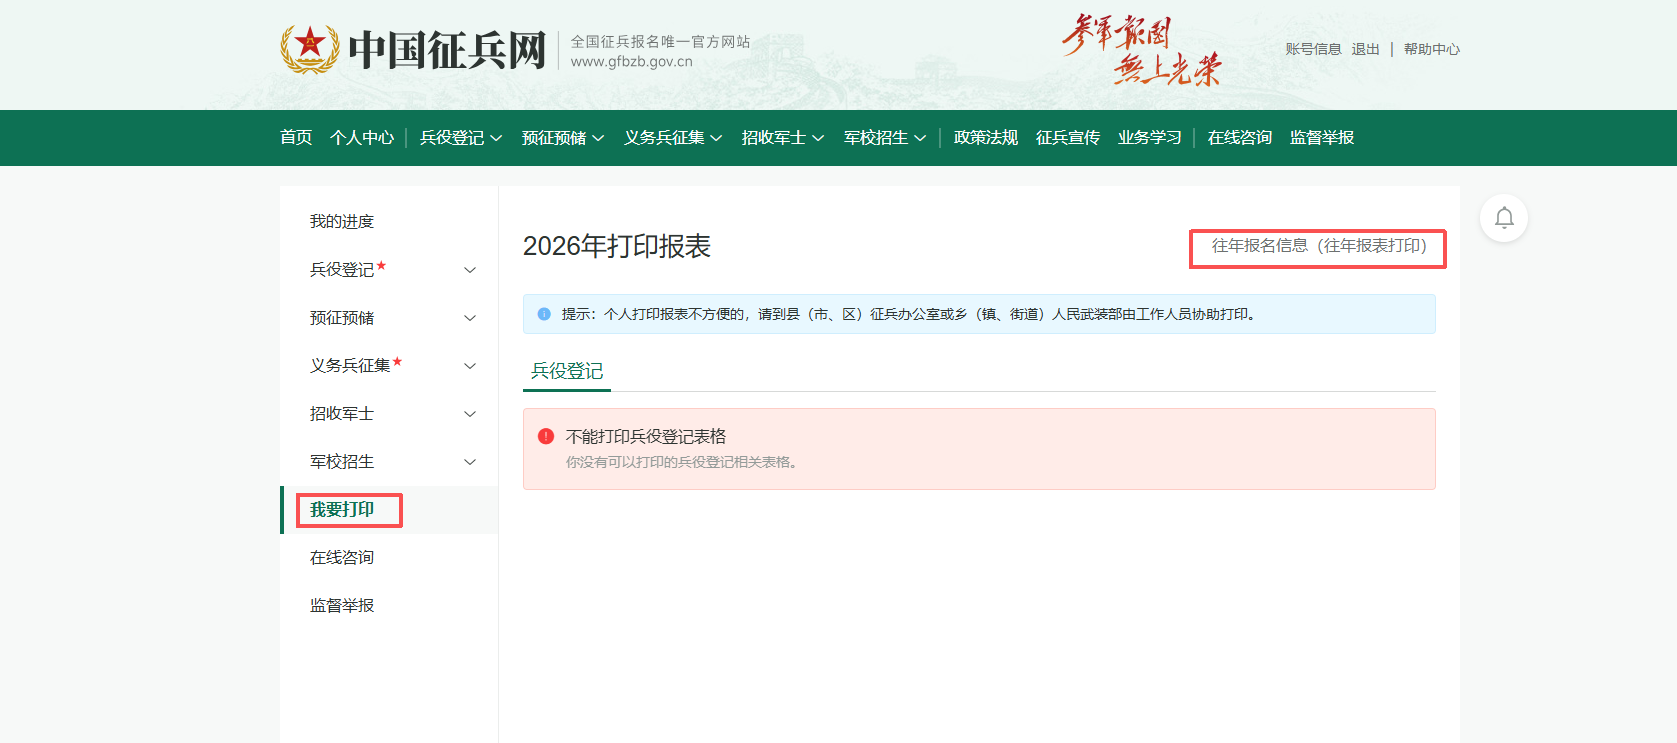Open 义务兵征集 dropdown in top navigation

coord(672,138)
